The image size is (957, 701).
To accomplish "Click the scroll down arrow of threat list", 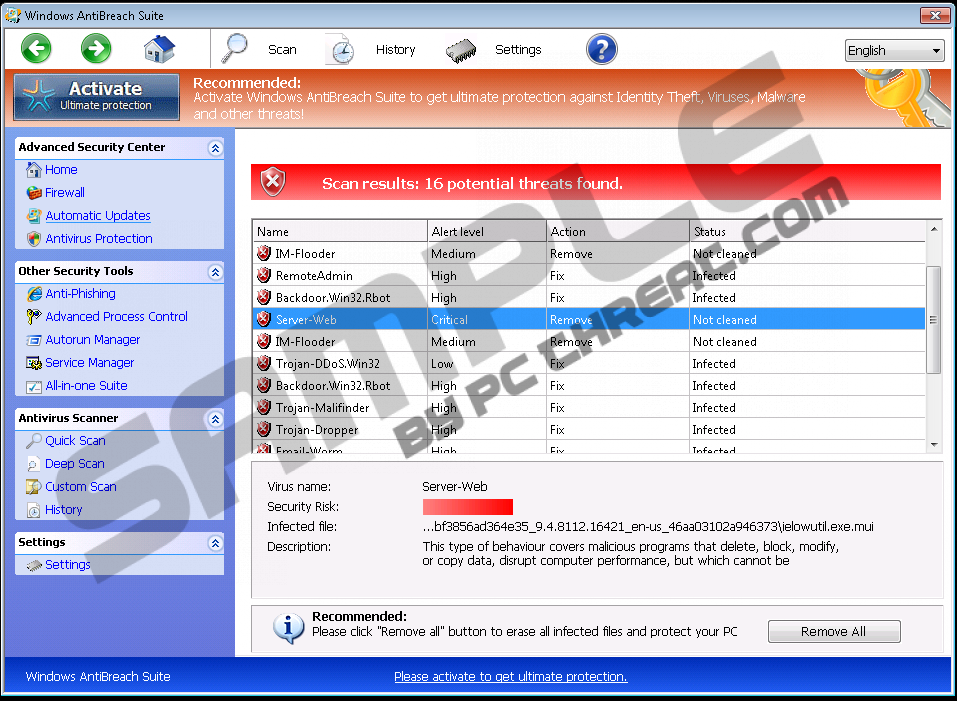I will coord(934,445).
